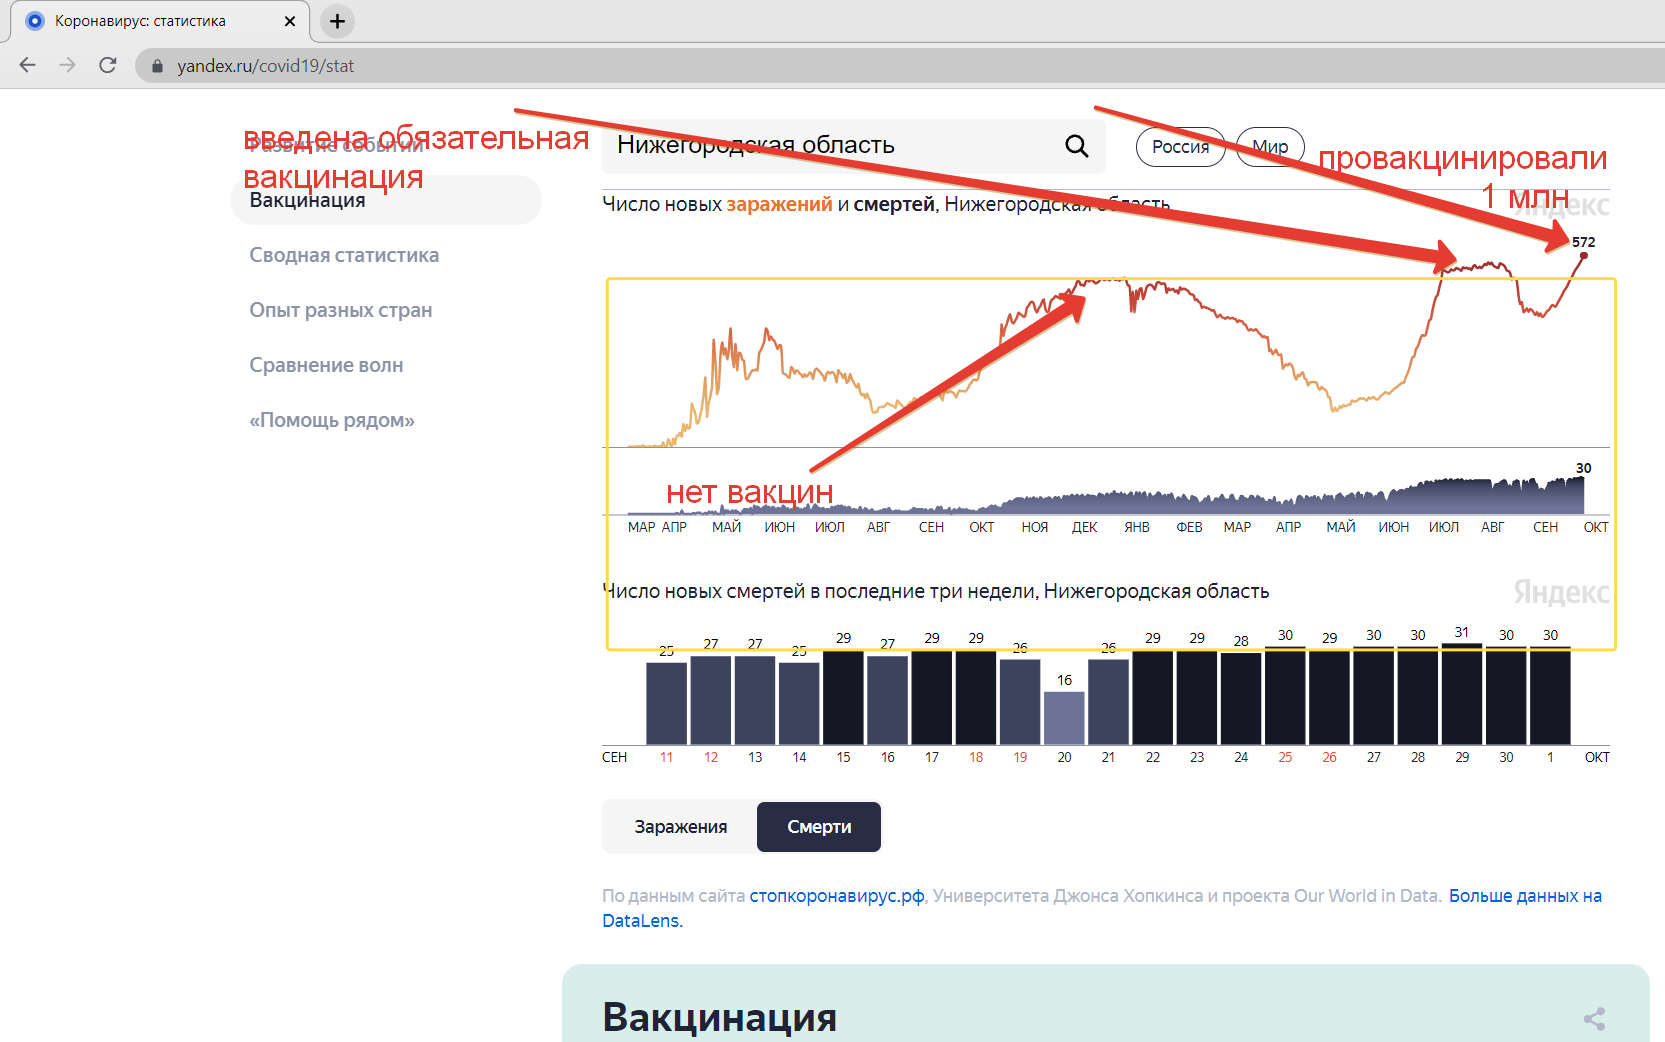The image size is (1665, 1042).
Task: Click the Вакцинация section heading
Action: point(720,1017)
